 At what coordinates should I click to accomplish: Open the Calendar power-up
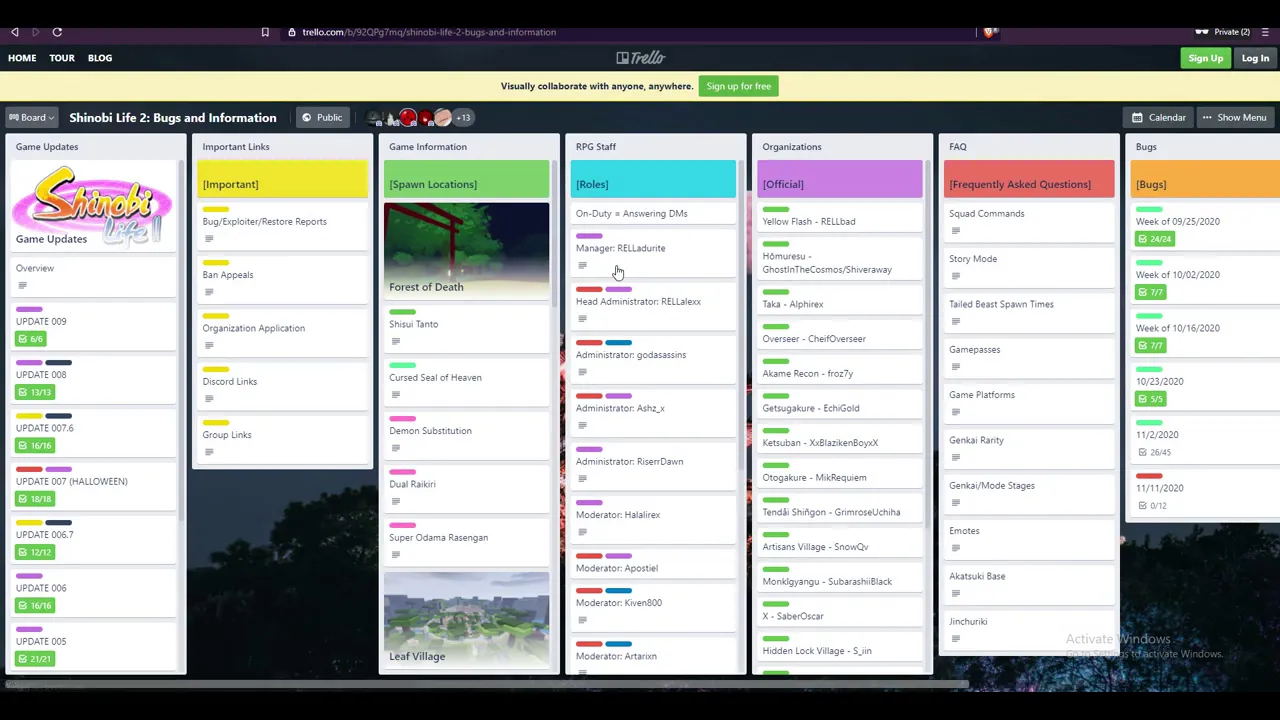(x=1158, y=118)
